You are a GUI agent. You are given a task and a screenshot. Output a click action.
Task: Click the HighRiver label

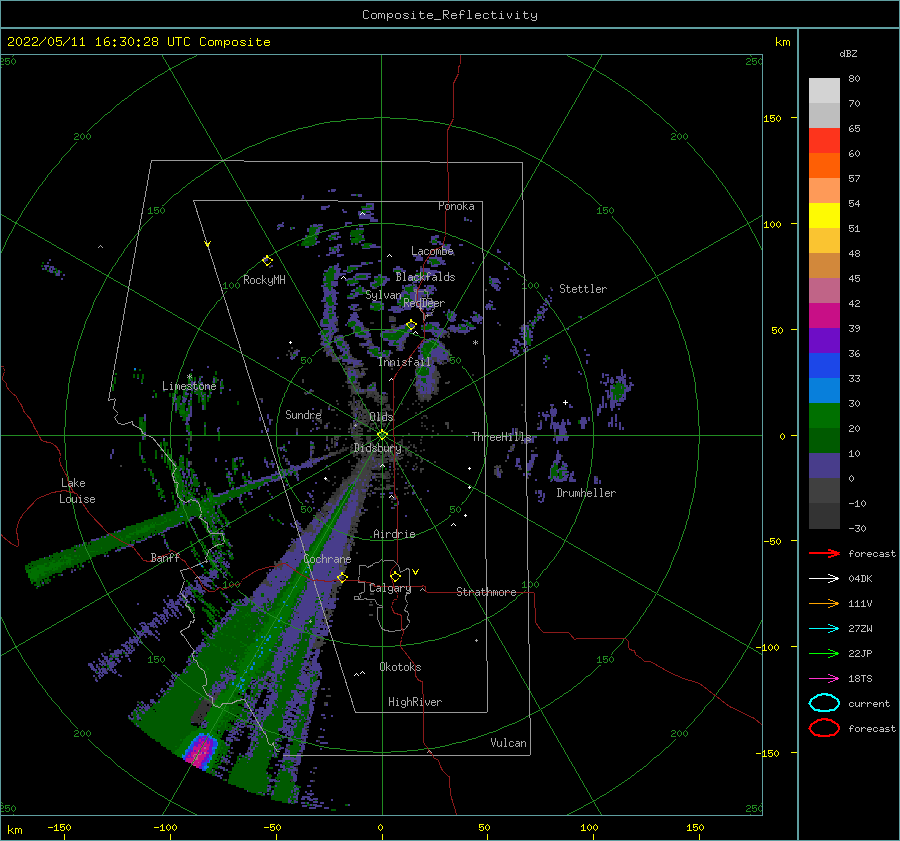pos(414,702)
